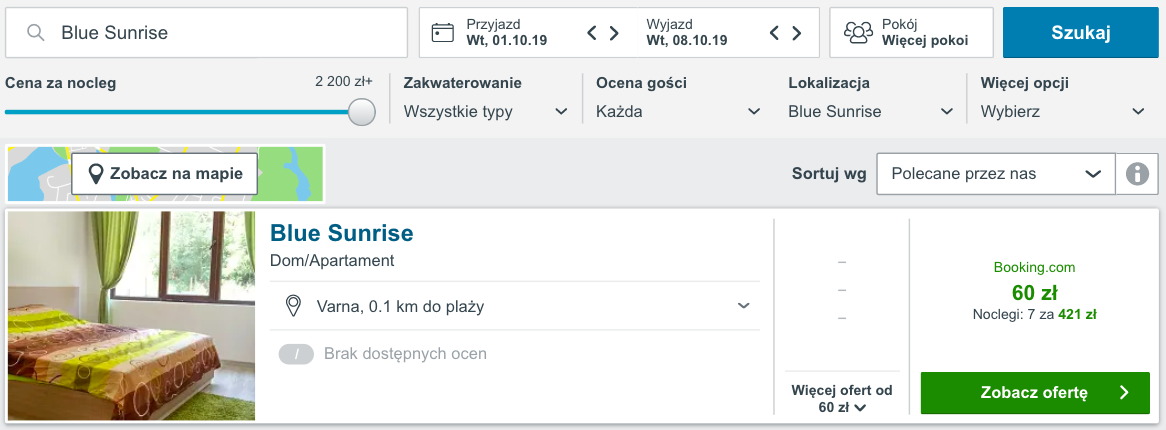Expand Więcej opcji Wybierz dropdown
Image resolution: width=1166 pixels, height=430 pixels.
[1063, 112]
